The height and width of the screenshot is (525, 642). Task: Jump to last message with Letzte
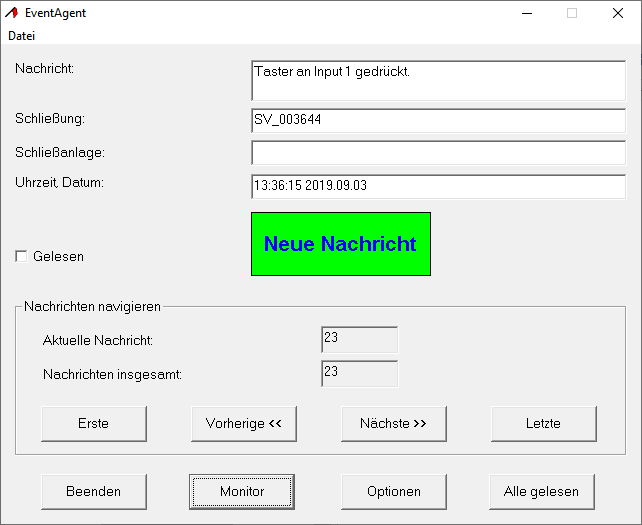click(543, 423)
